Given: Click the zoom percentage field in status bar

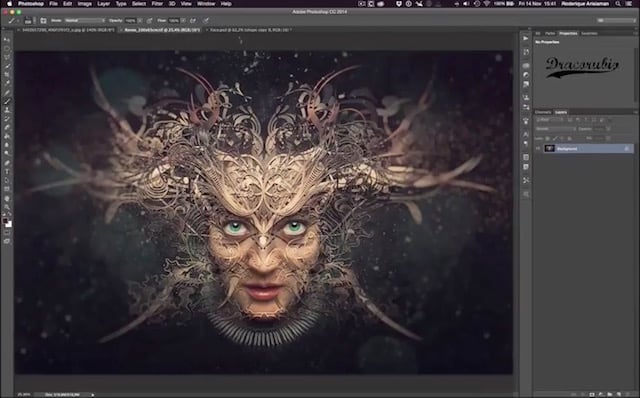Looking at the screenshot, I should 23,395.
